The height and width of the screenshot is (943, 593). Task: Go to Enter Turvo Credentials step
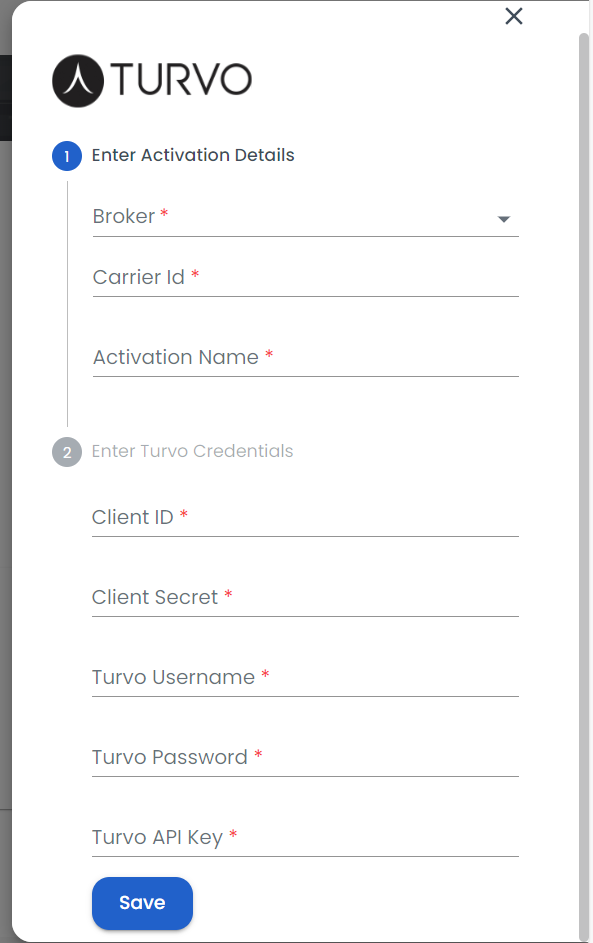[192, 451]
